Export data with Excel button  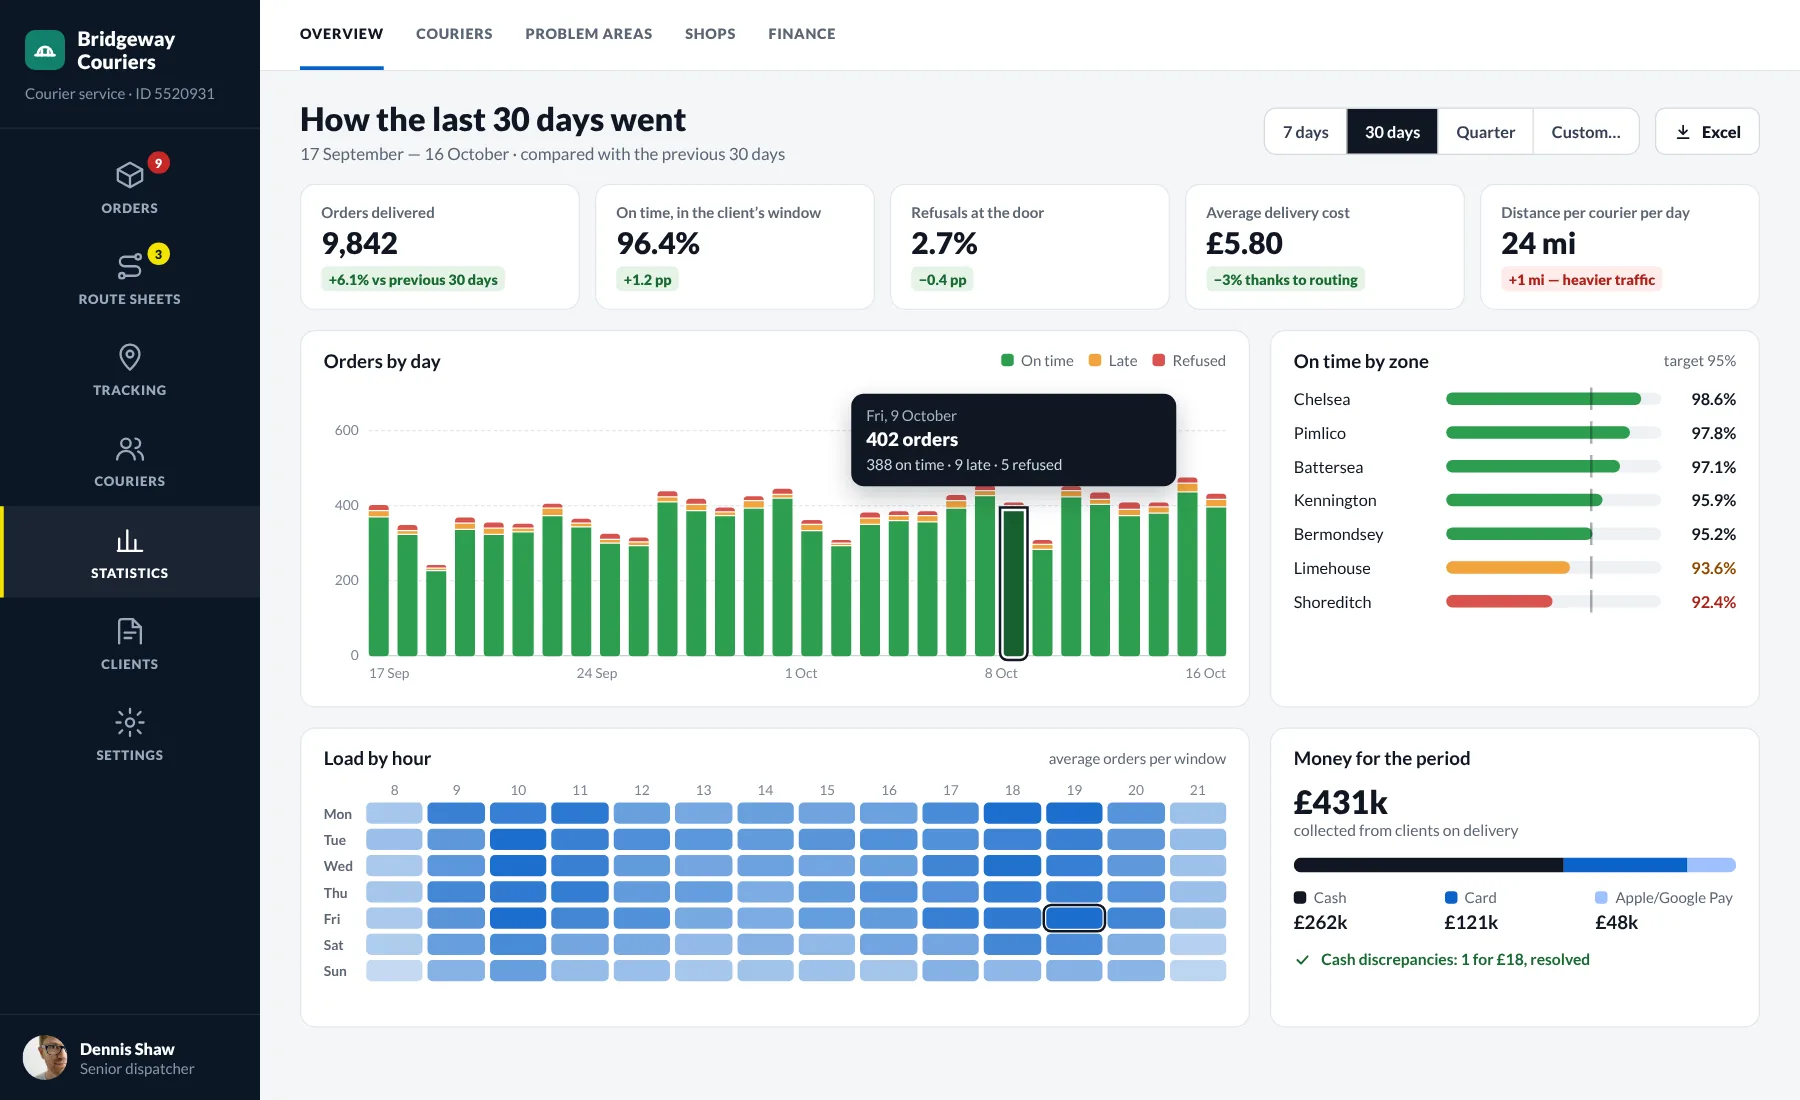click(1707, 132)
